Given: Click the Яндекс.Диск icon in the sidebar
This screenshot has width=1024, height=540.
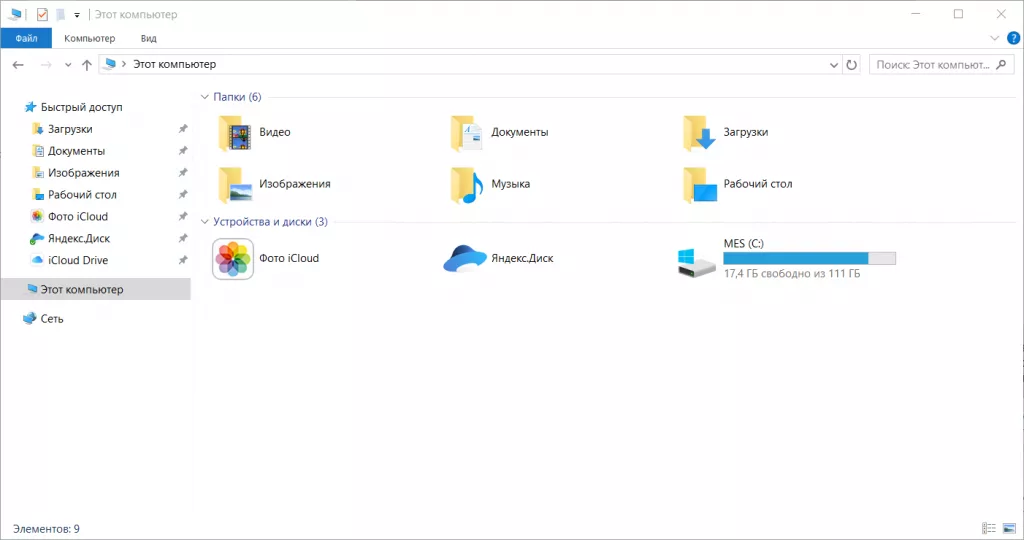Looking at the screenshot, I should [x=37, y=238].
